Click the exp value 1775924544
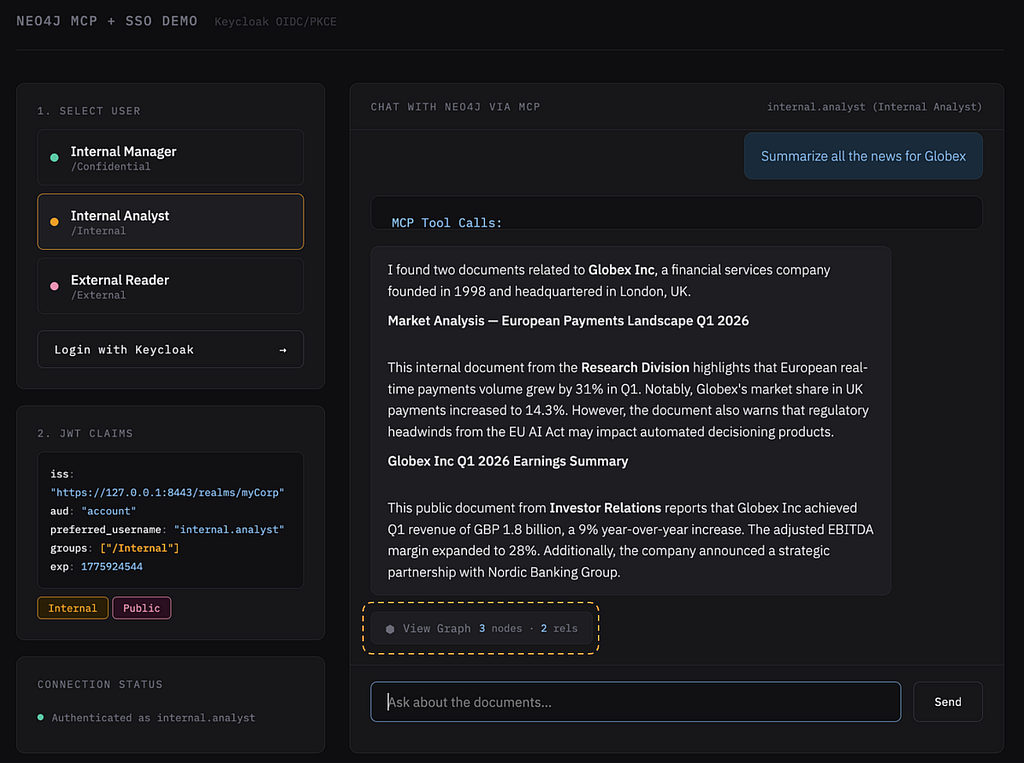Image resolution: width=1024 pixels, height=763 pixels. coord(112,567)
